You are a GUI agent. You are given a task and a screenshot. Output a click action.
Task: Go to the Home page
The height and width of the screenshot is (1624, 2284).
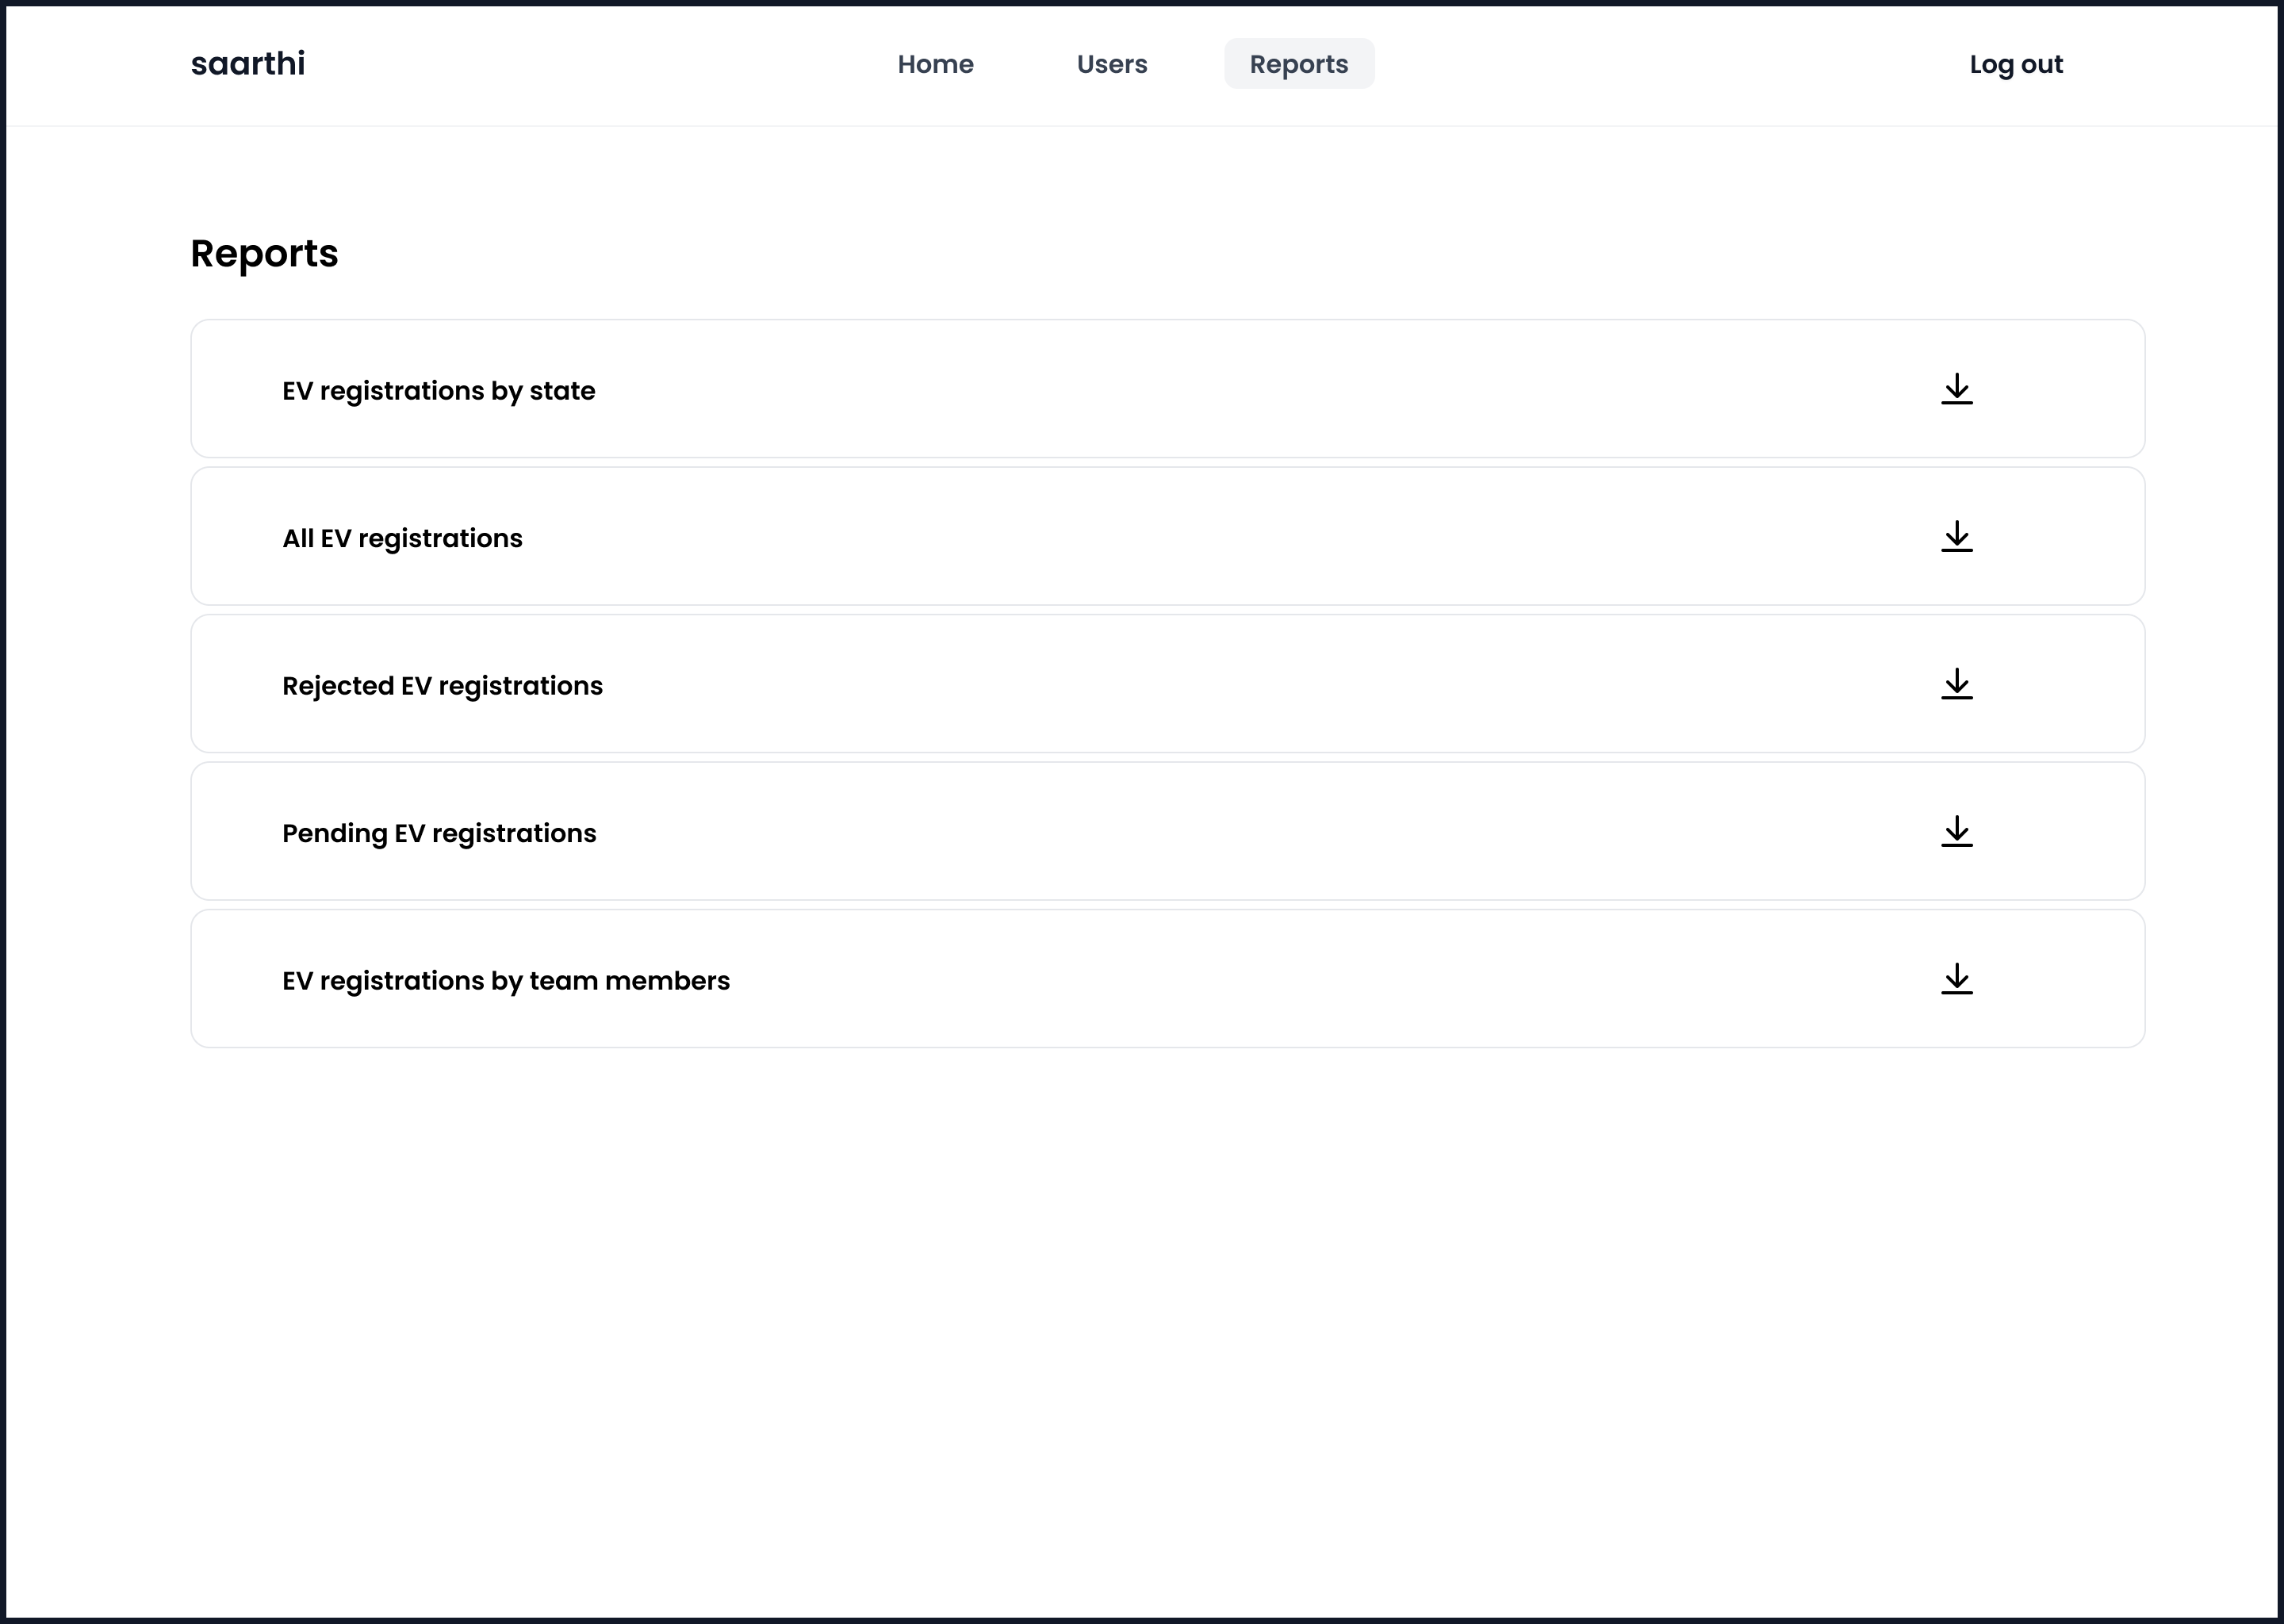click(935, 64)
